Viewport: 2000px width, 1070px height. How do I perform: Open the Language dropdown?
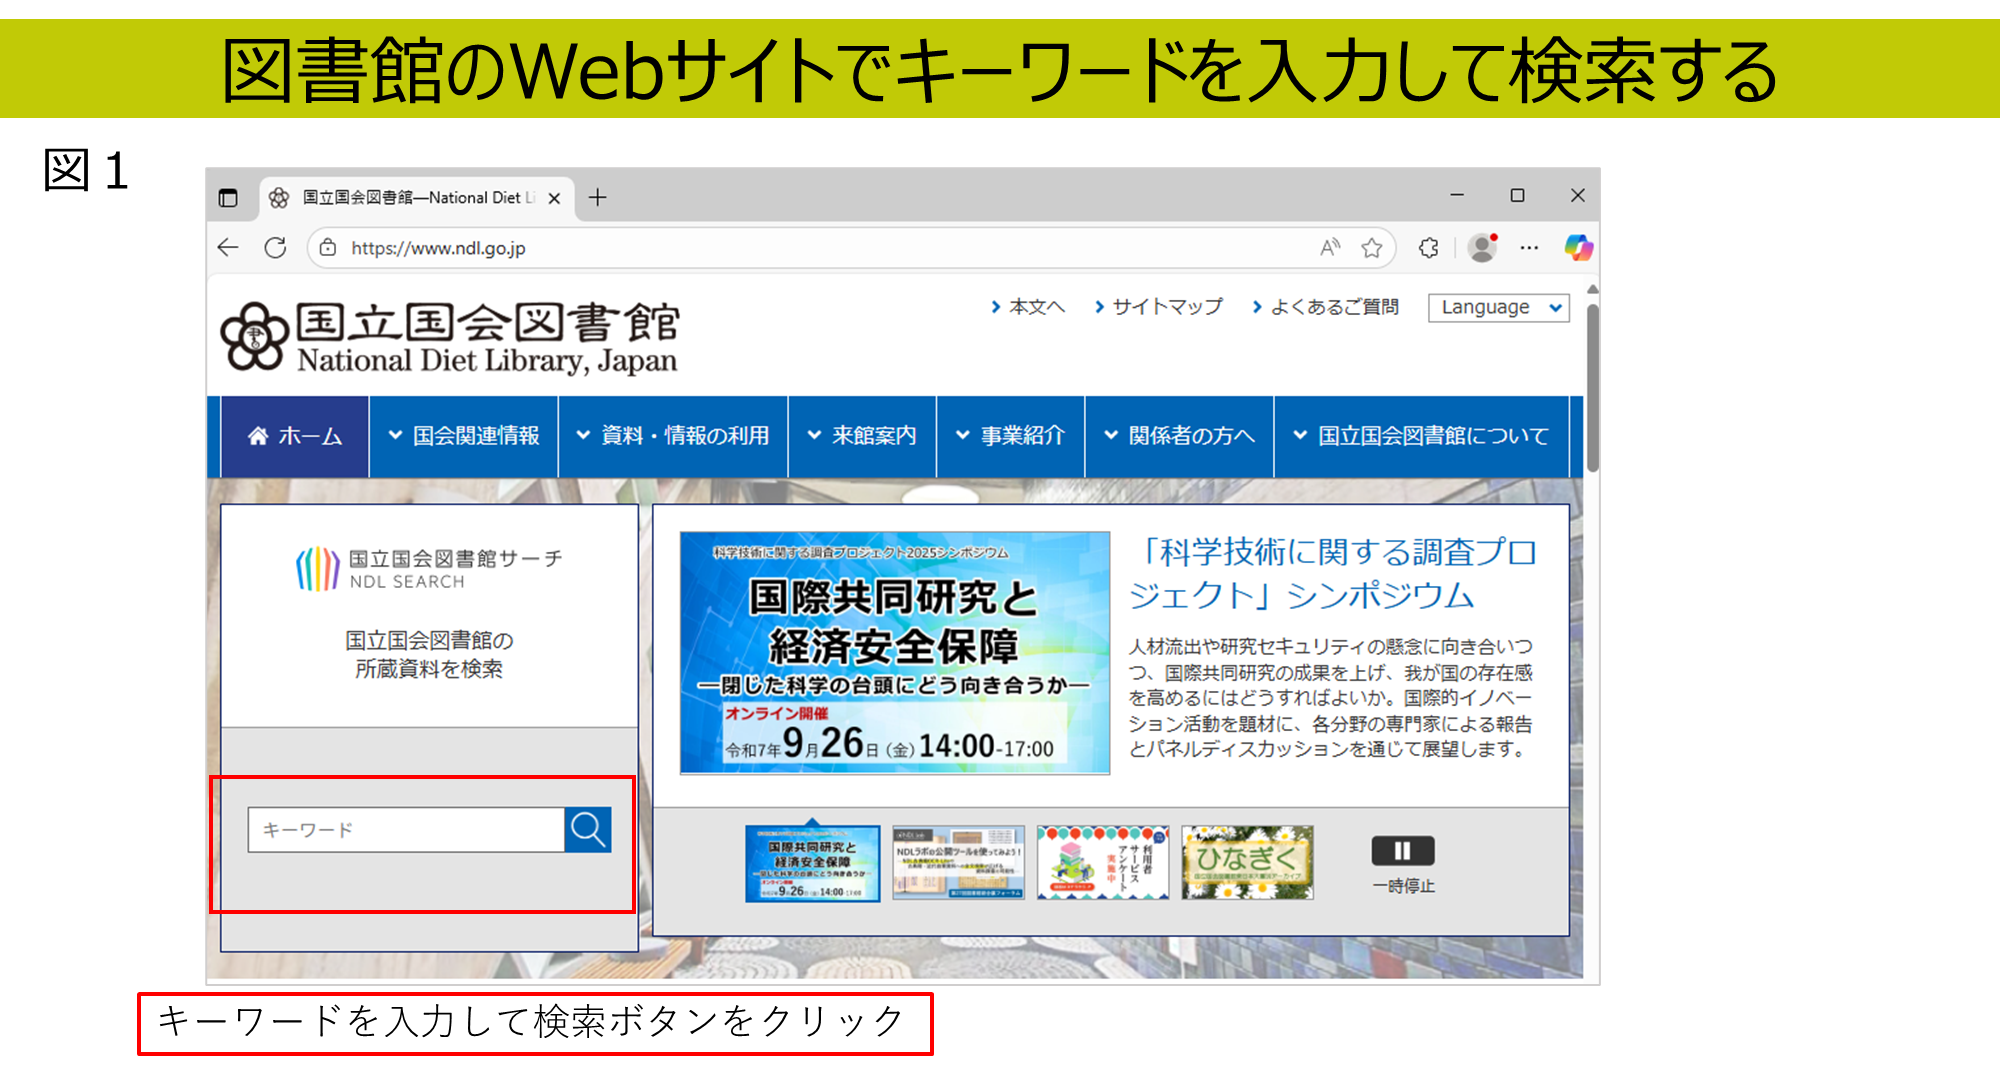(x=1498, y=308)
